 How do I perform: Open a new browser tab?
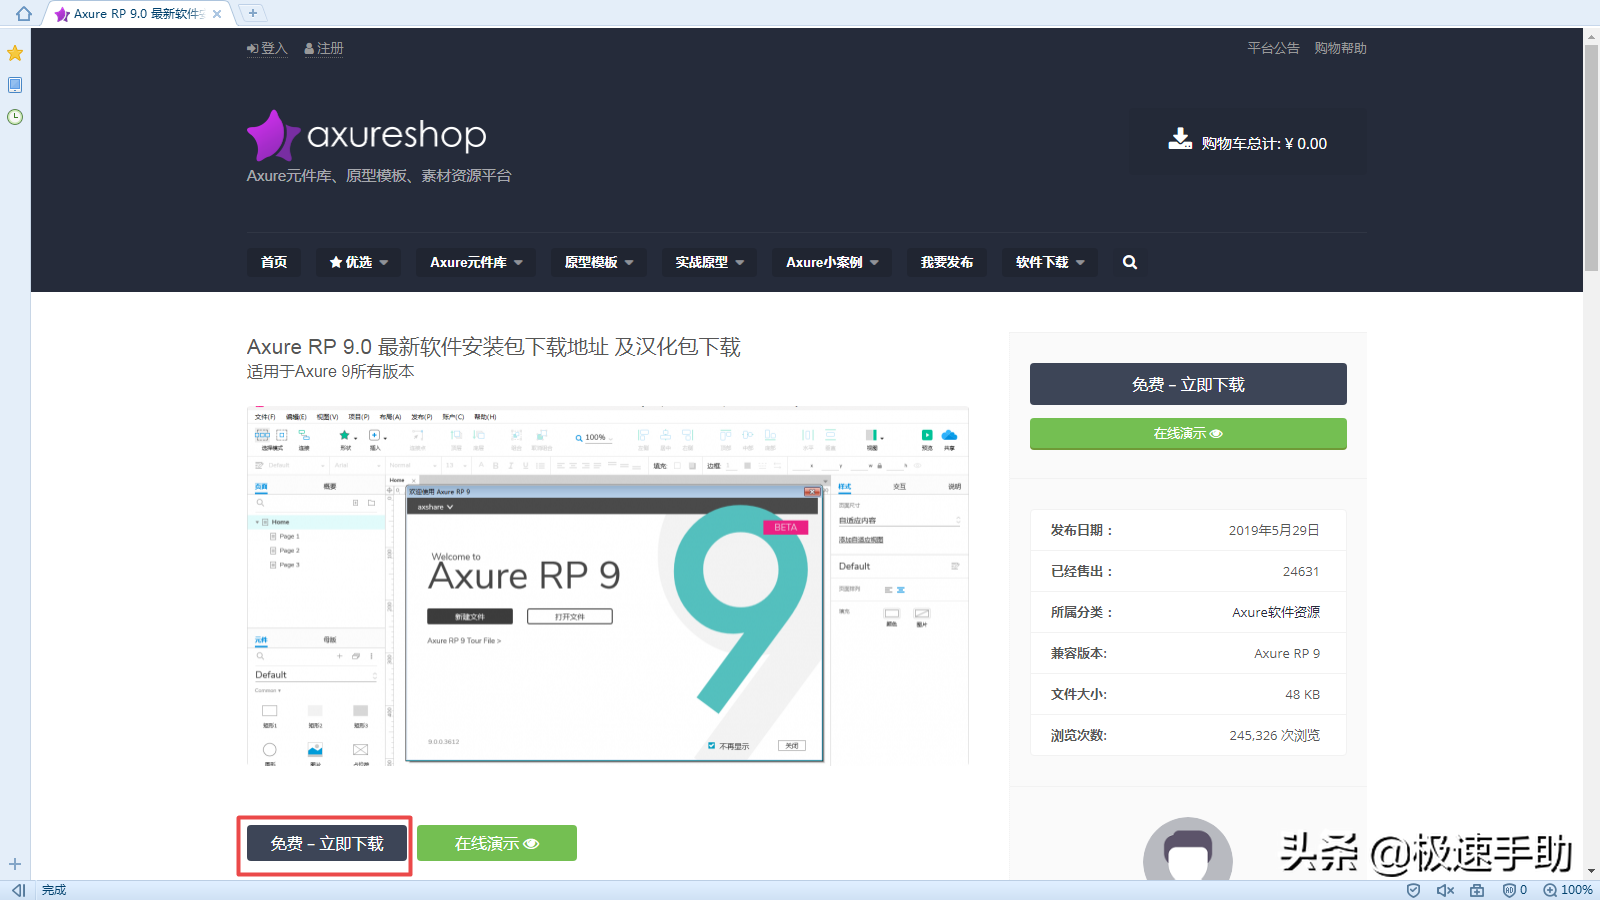coord(253,13)
